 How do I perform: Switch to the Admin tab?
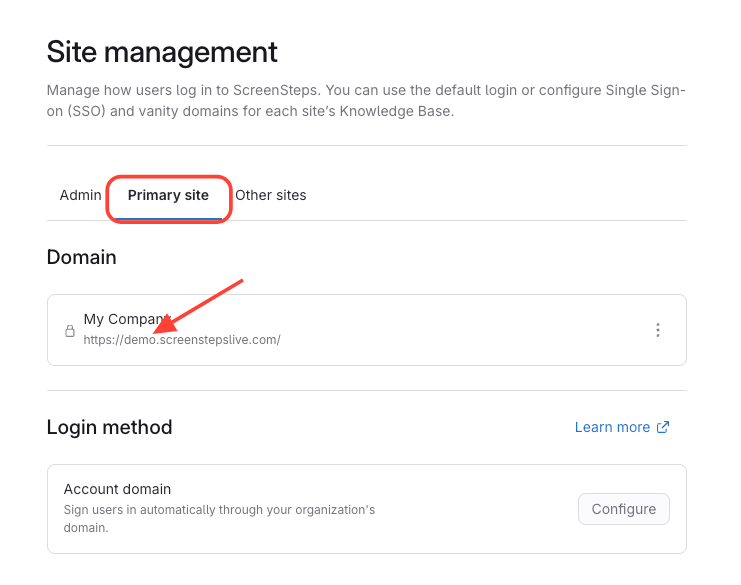point(80,195)
